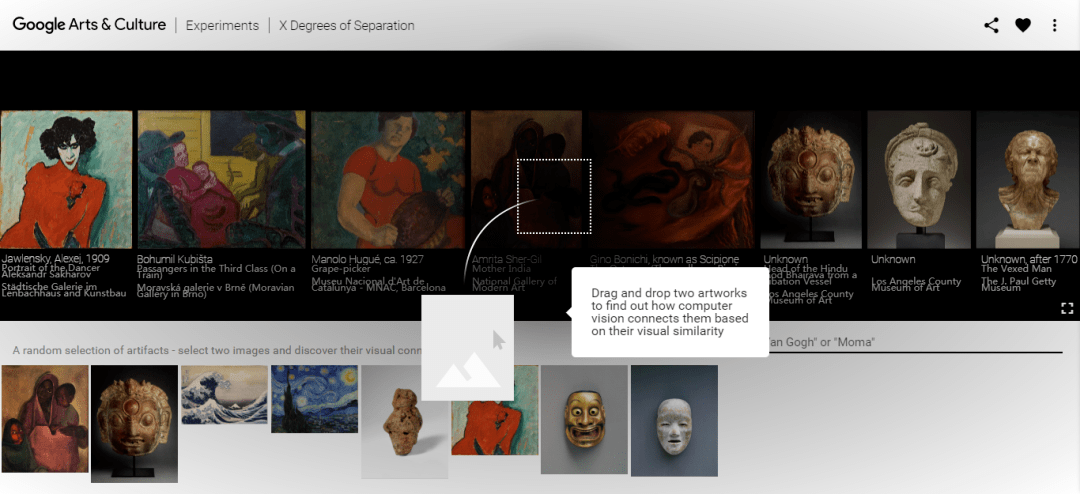1080x494 pixels.
Task: Pick the Starry Night thumbnail
Action: (314, 399)
